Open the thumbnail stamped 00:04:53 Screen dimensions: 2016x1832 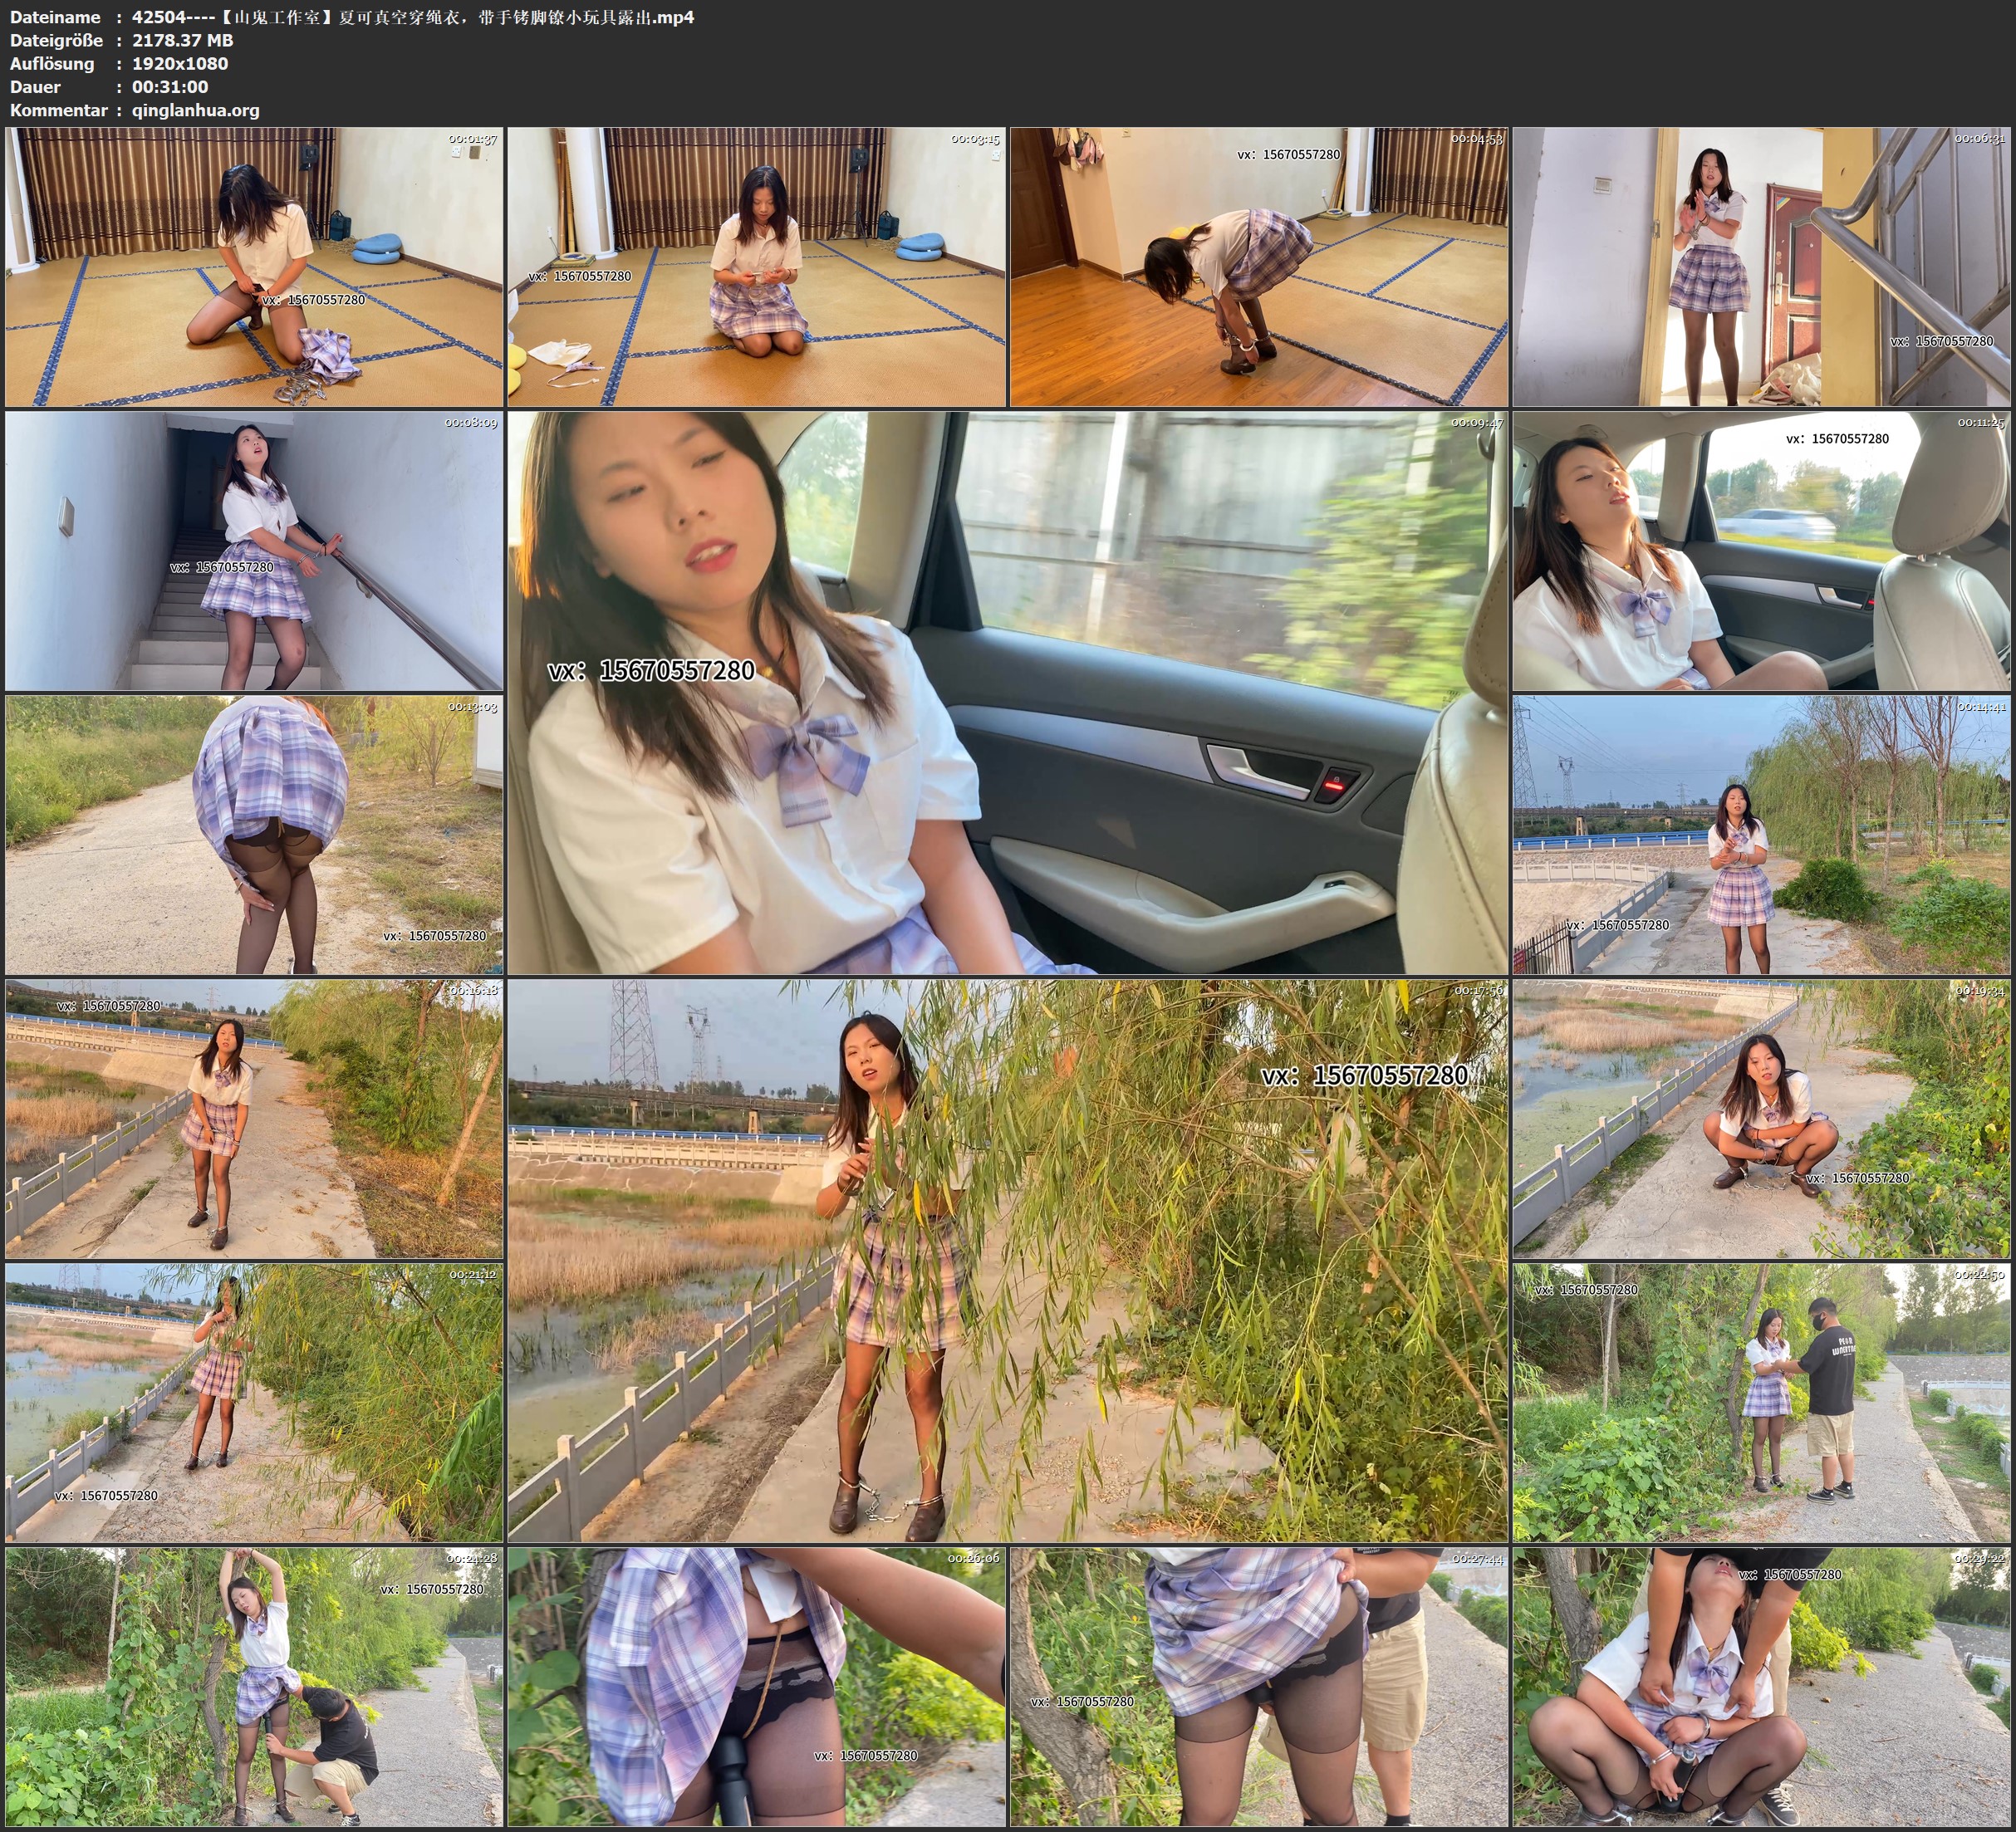pyautogui.click(x=1258, y=266)
